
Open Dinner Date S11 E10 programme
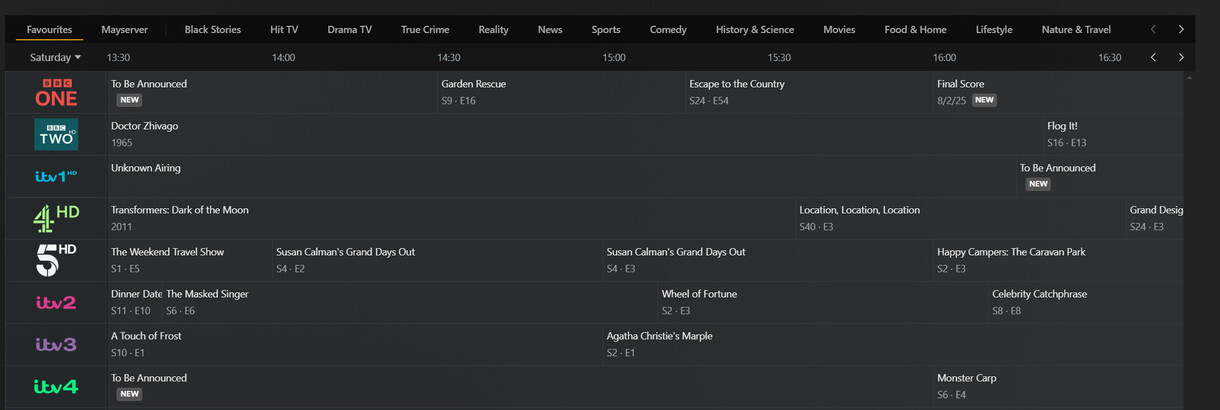point(134,302)
